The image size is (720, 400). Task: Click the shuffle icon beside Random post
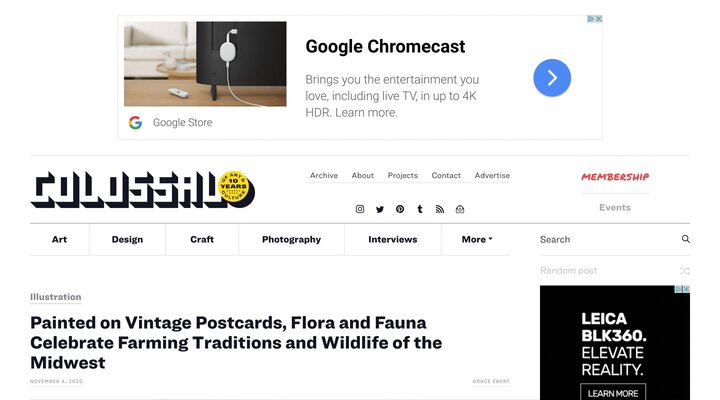click(685, 271)
